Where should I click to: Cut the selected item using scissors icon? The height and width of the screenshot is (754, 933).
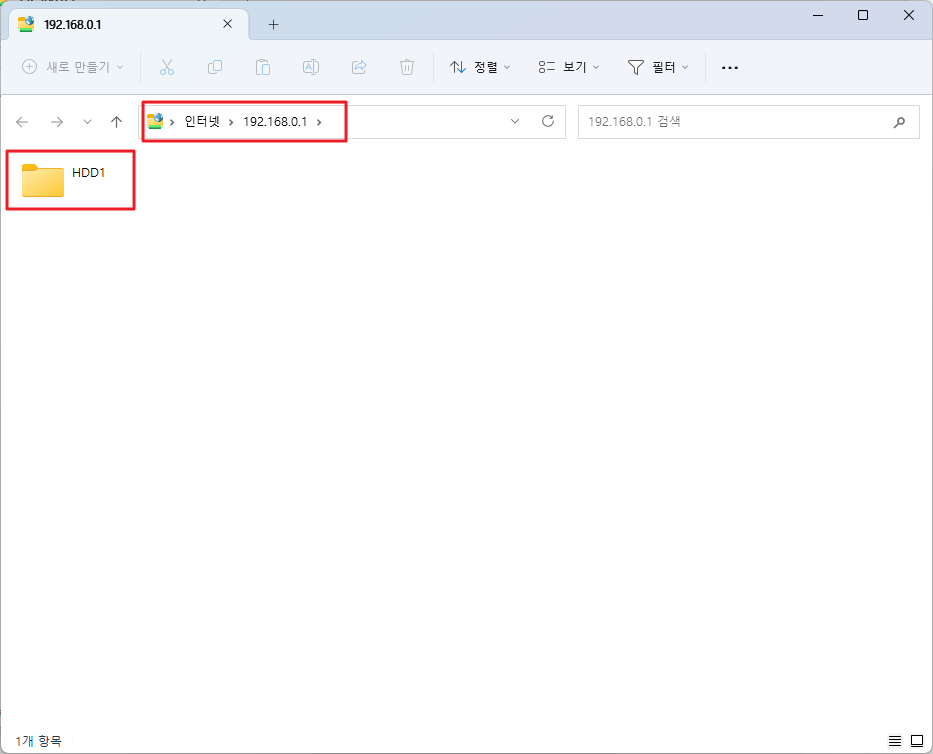pyautogui.click(x=167, y=67)
